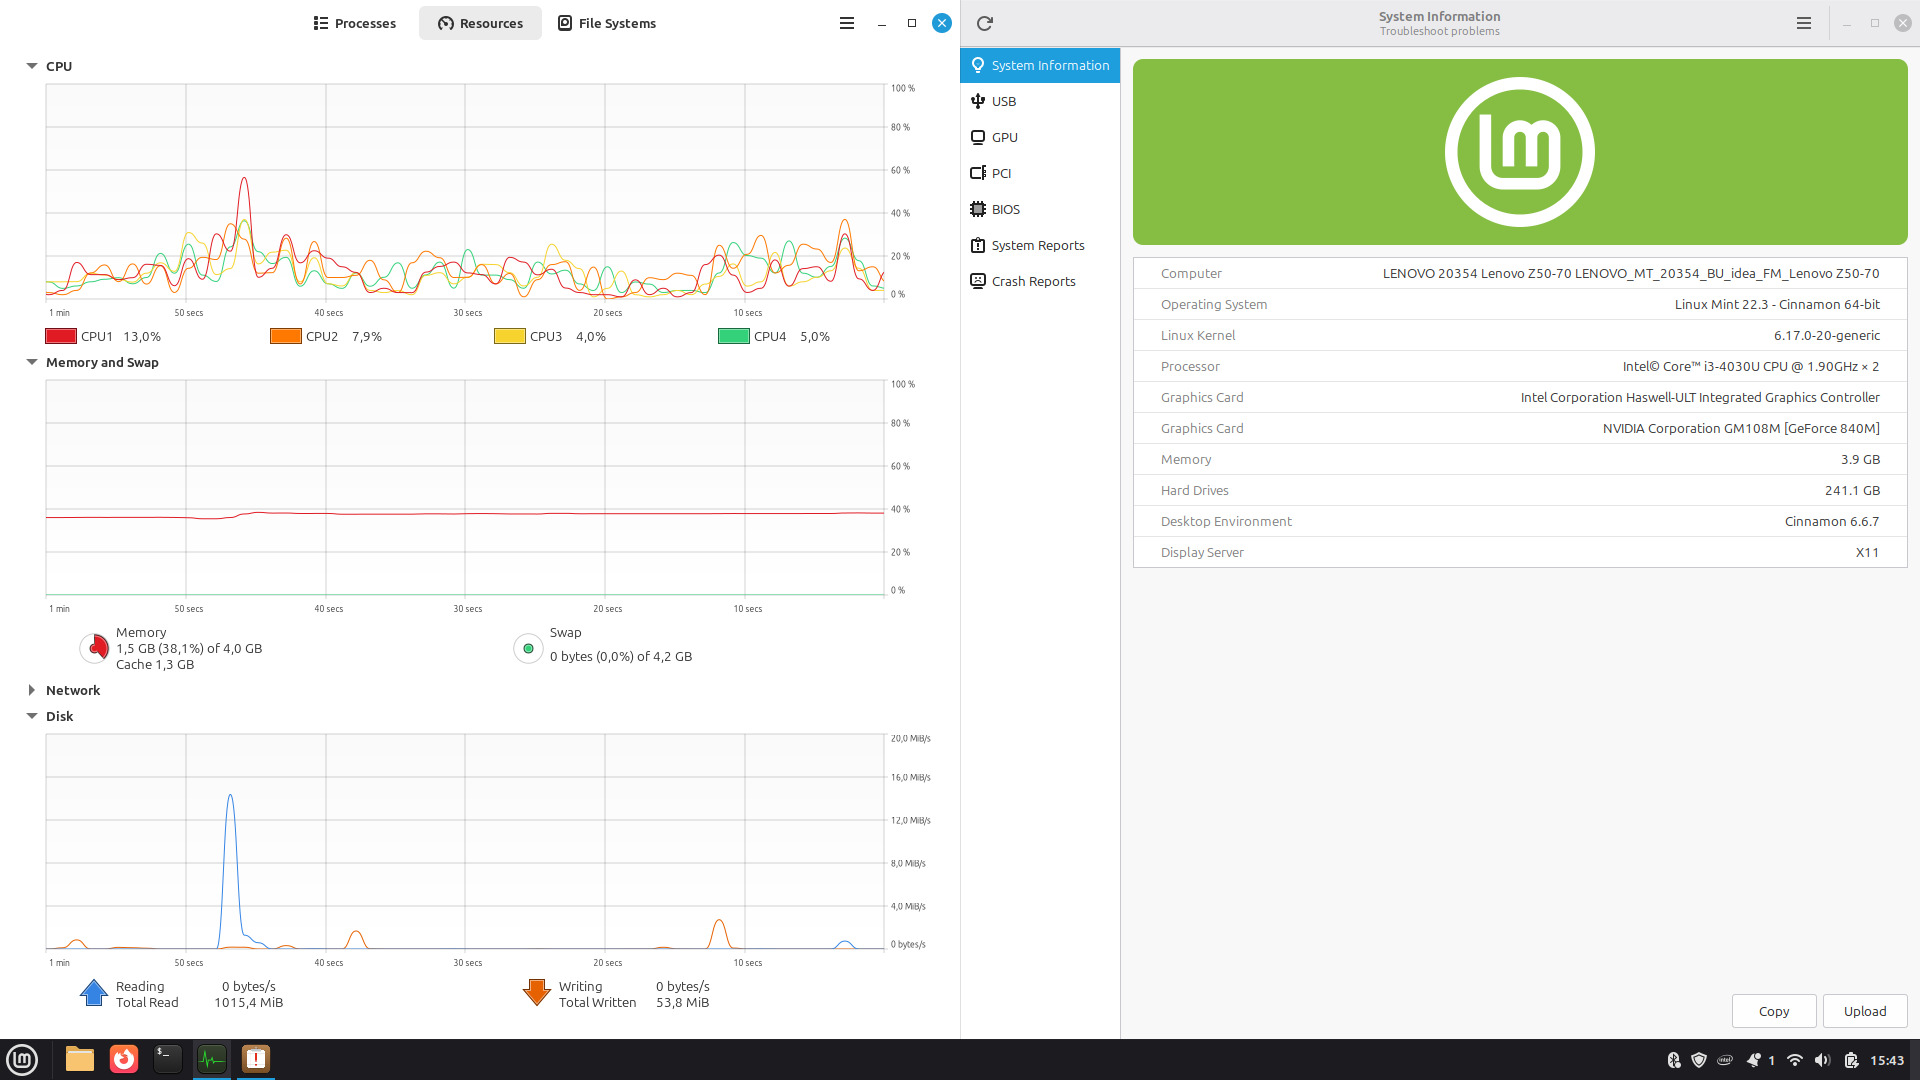The height and width of the screenshot is (1080, 1920).
Task: Collapse the Disk section
Action: [x=32, y=716]
